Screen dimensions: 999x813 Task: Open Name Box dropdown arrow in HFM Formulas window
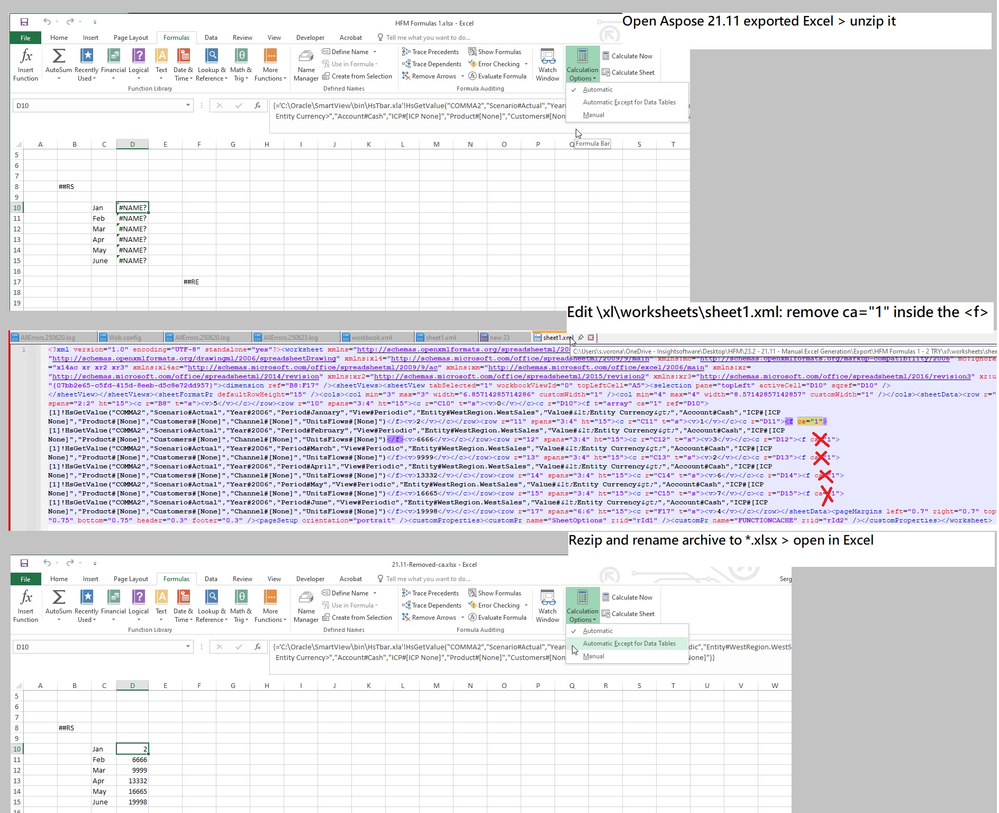(188, 105)
